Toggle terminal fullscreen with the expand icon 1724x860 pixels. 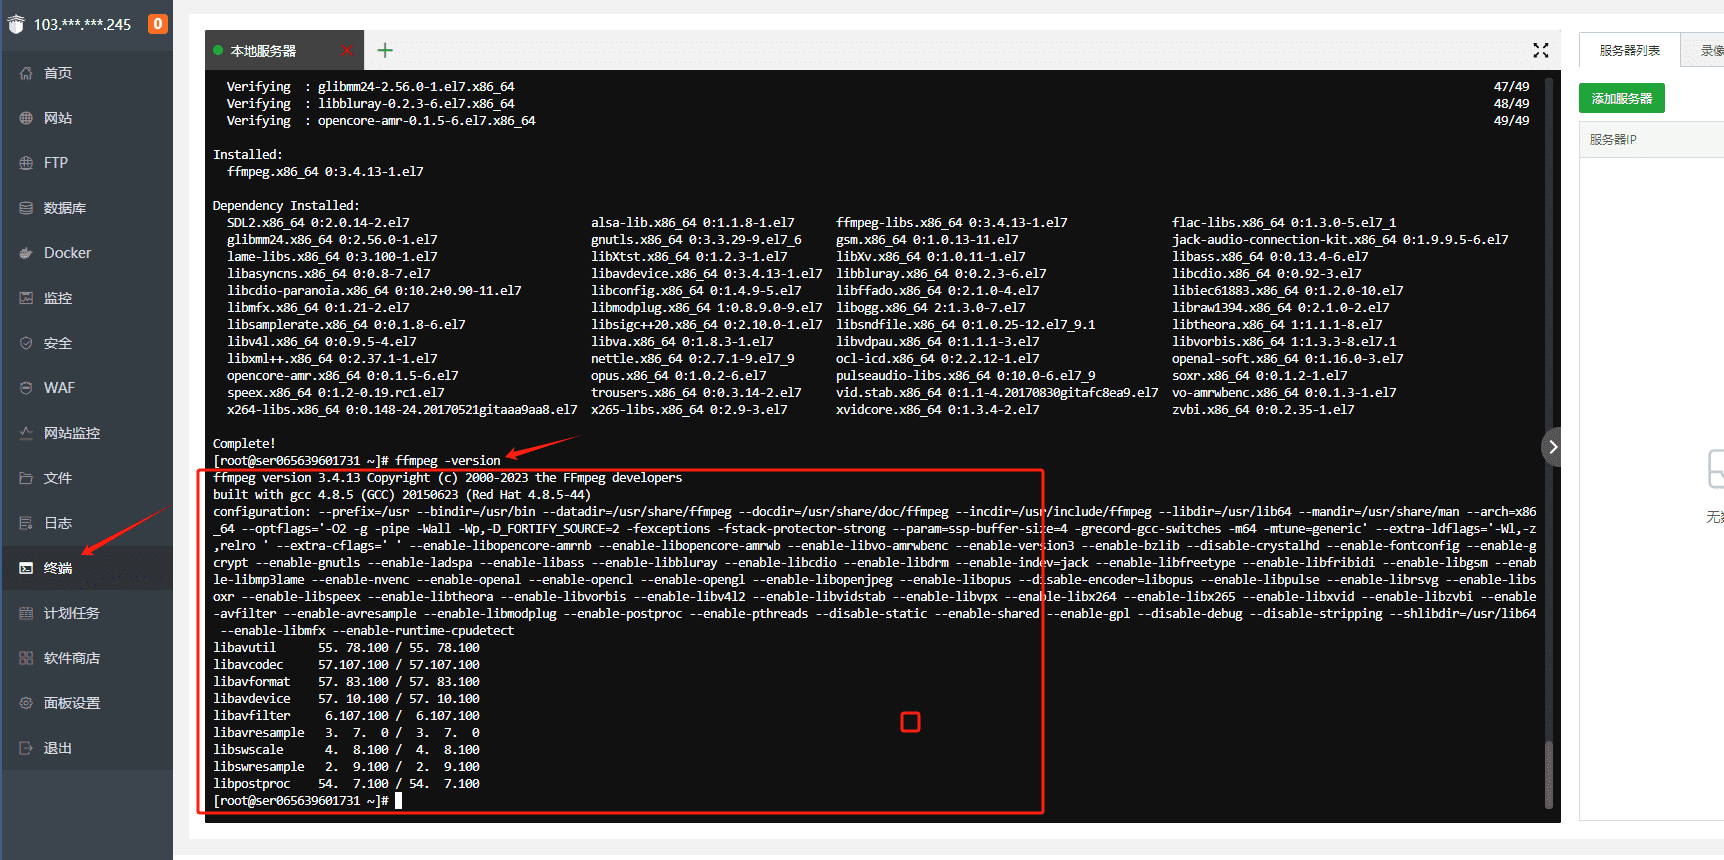pyautogui.click(x=1541, y=50)
